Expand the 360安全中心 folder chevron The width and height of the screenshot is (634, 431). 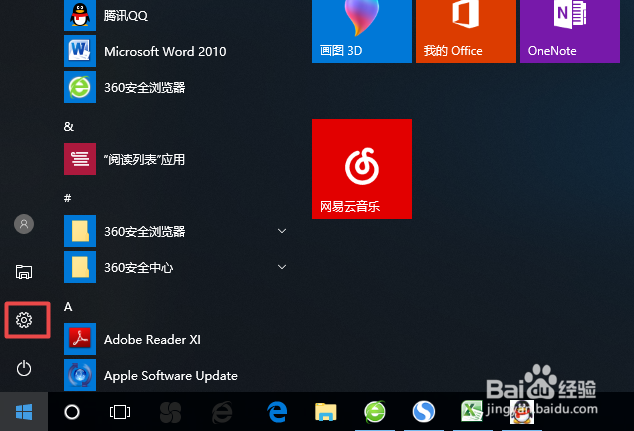coord(282,267)
